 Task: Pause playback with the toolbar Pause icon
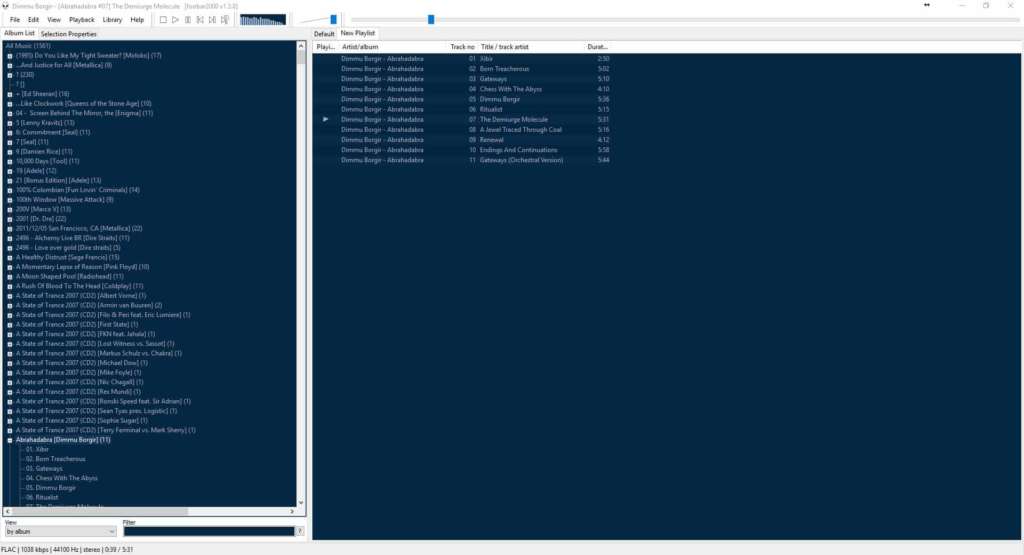pos(188,20)
